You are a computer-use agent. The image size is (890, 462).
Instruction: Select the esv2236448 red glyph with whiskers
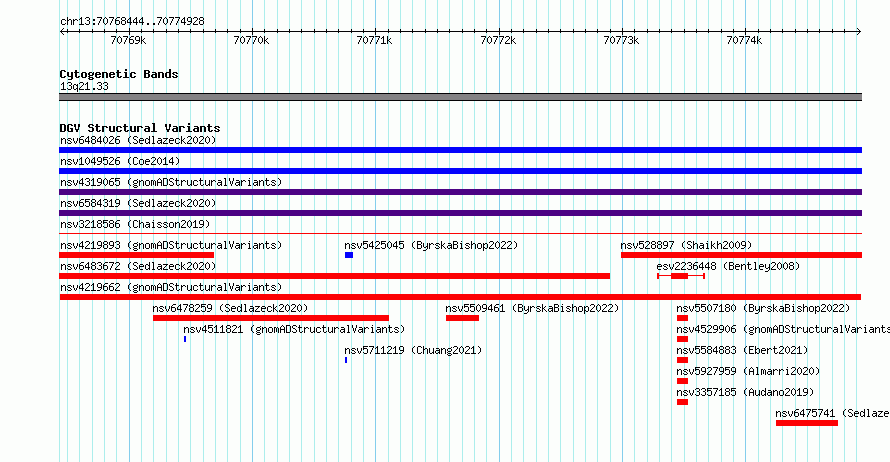[x=681, y=276]
